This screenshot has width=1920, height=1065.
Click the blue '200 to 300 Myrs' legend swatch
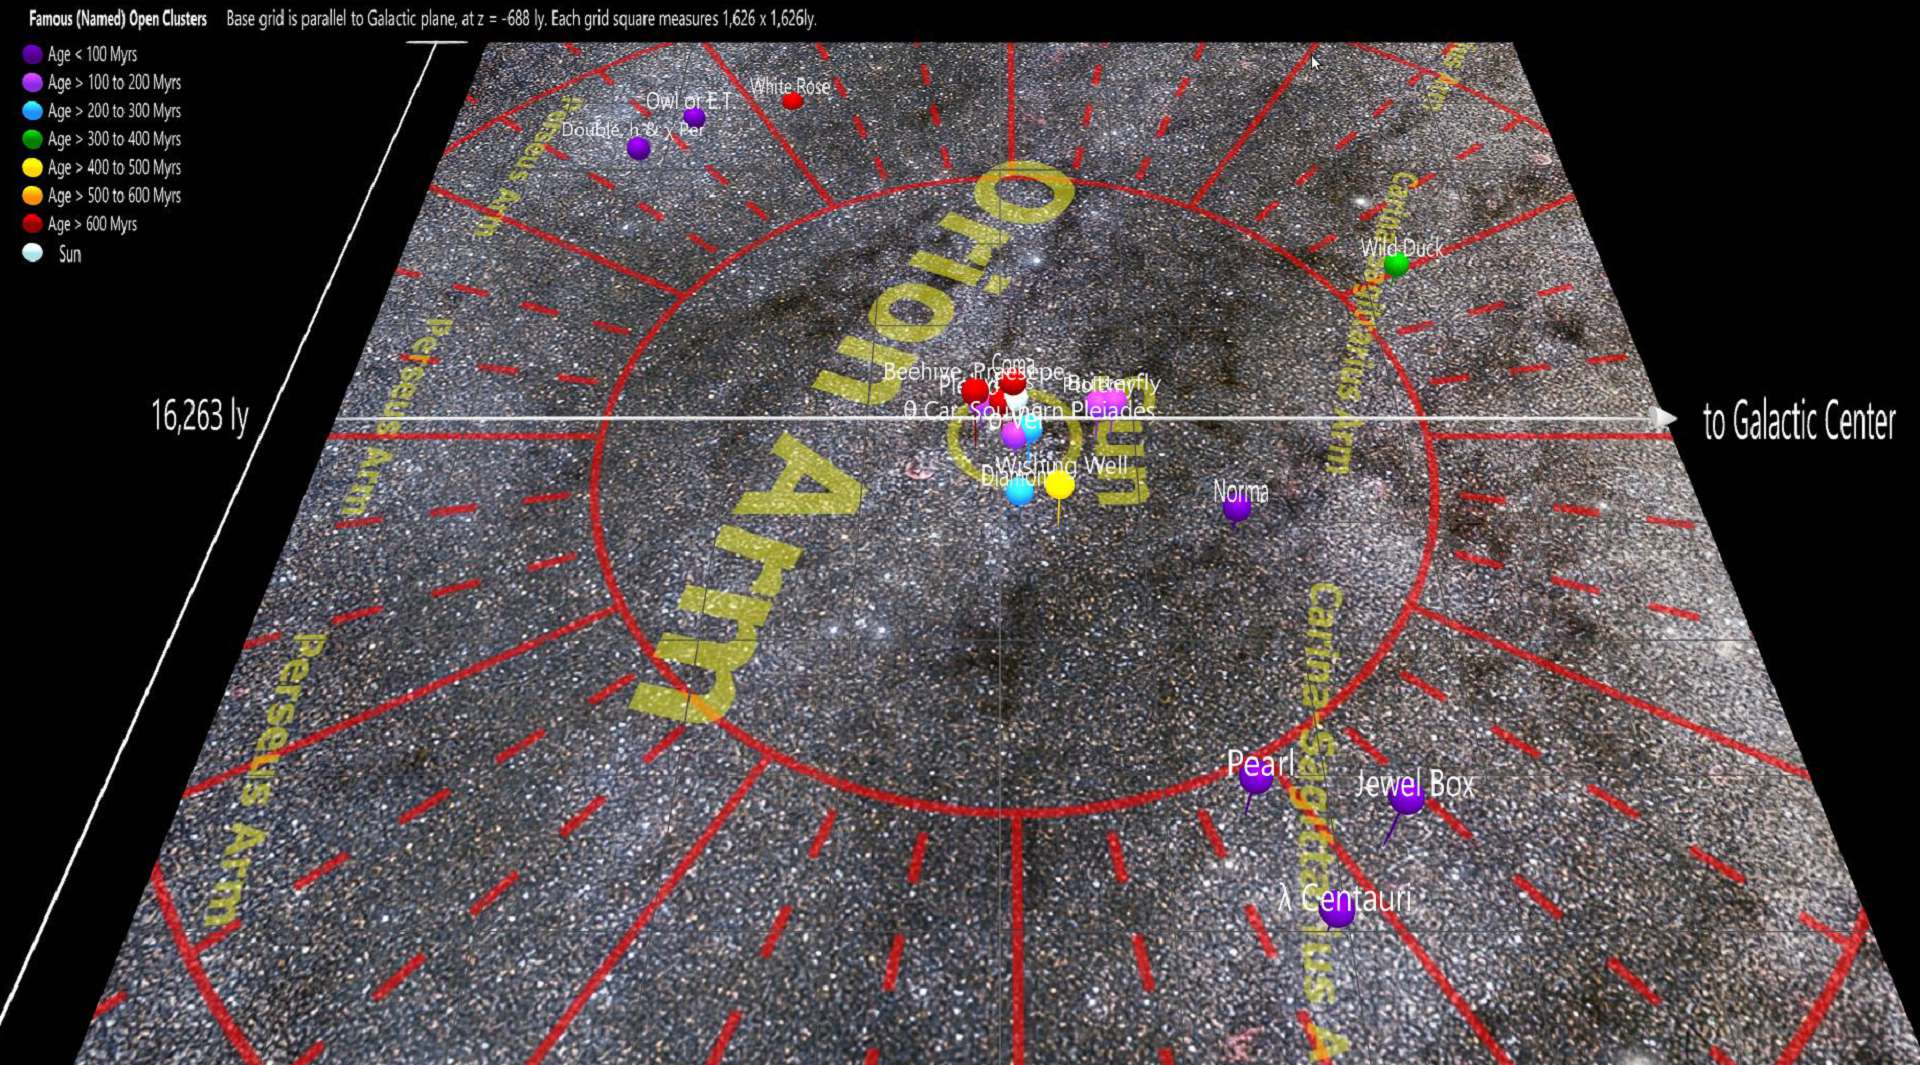tap(32, 111)
